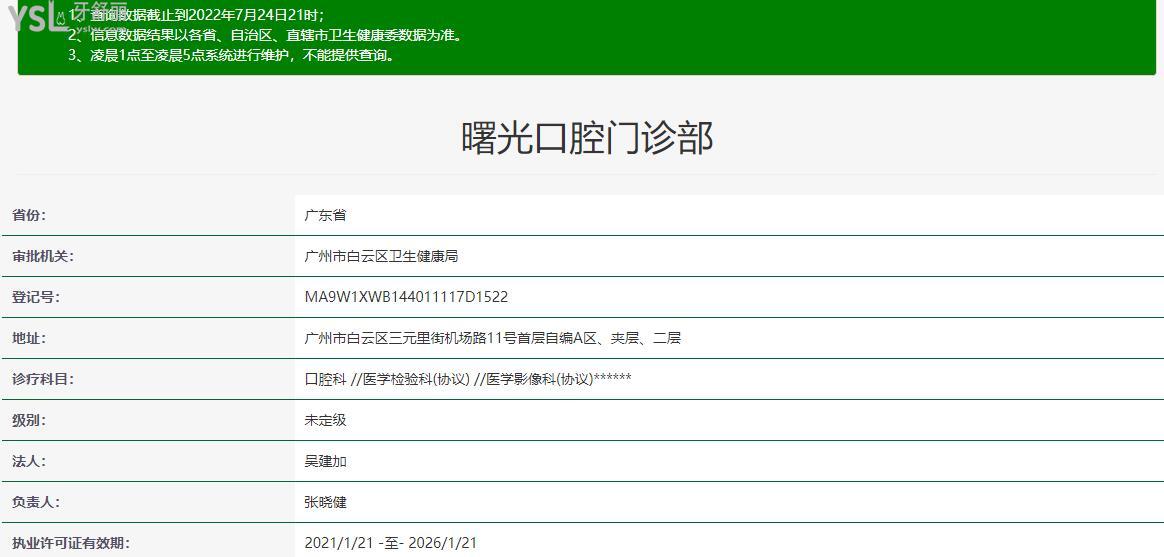Select the 法人 label
Viewport: 1164px width, 557px height.
coord(28,461)
